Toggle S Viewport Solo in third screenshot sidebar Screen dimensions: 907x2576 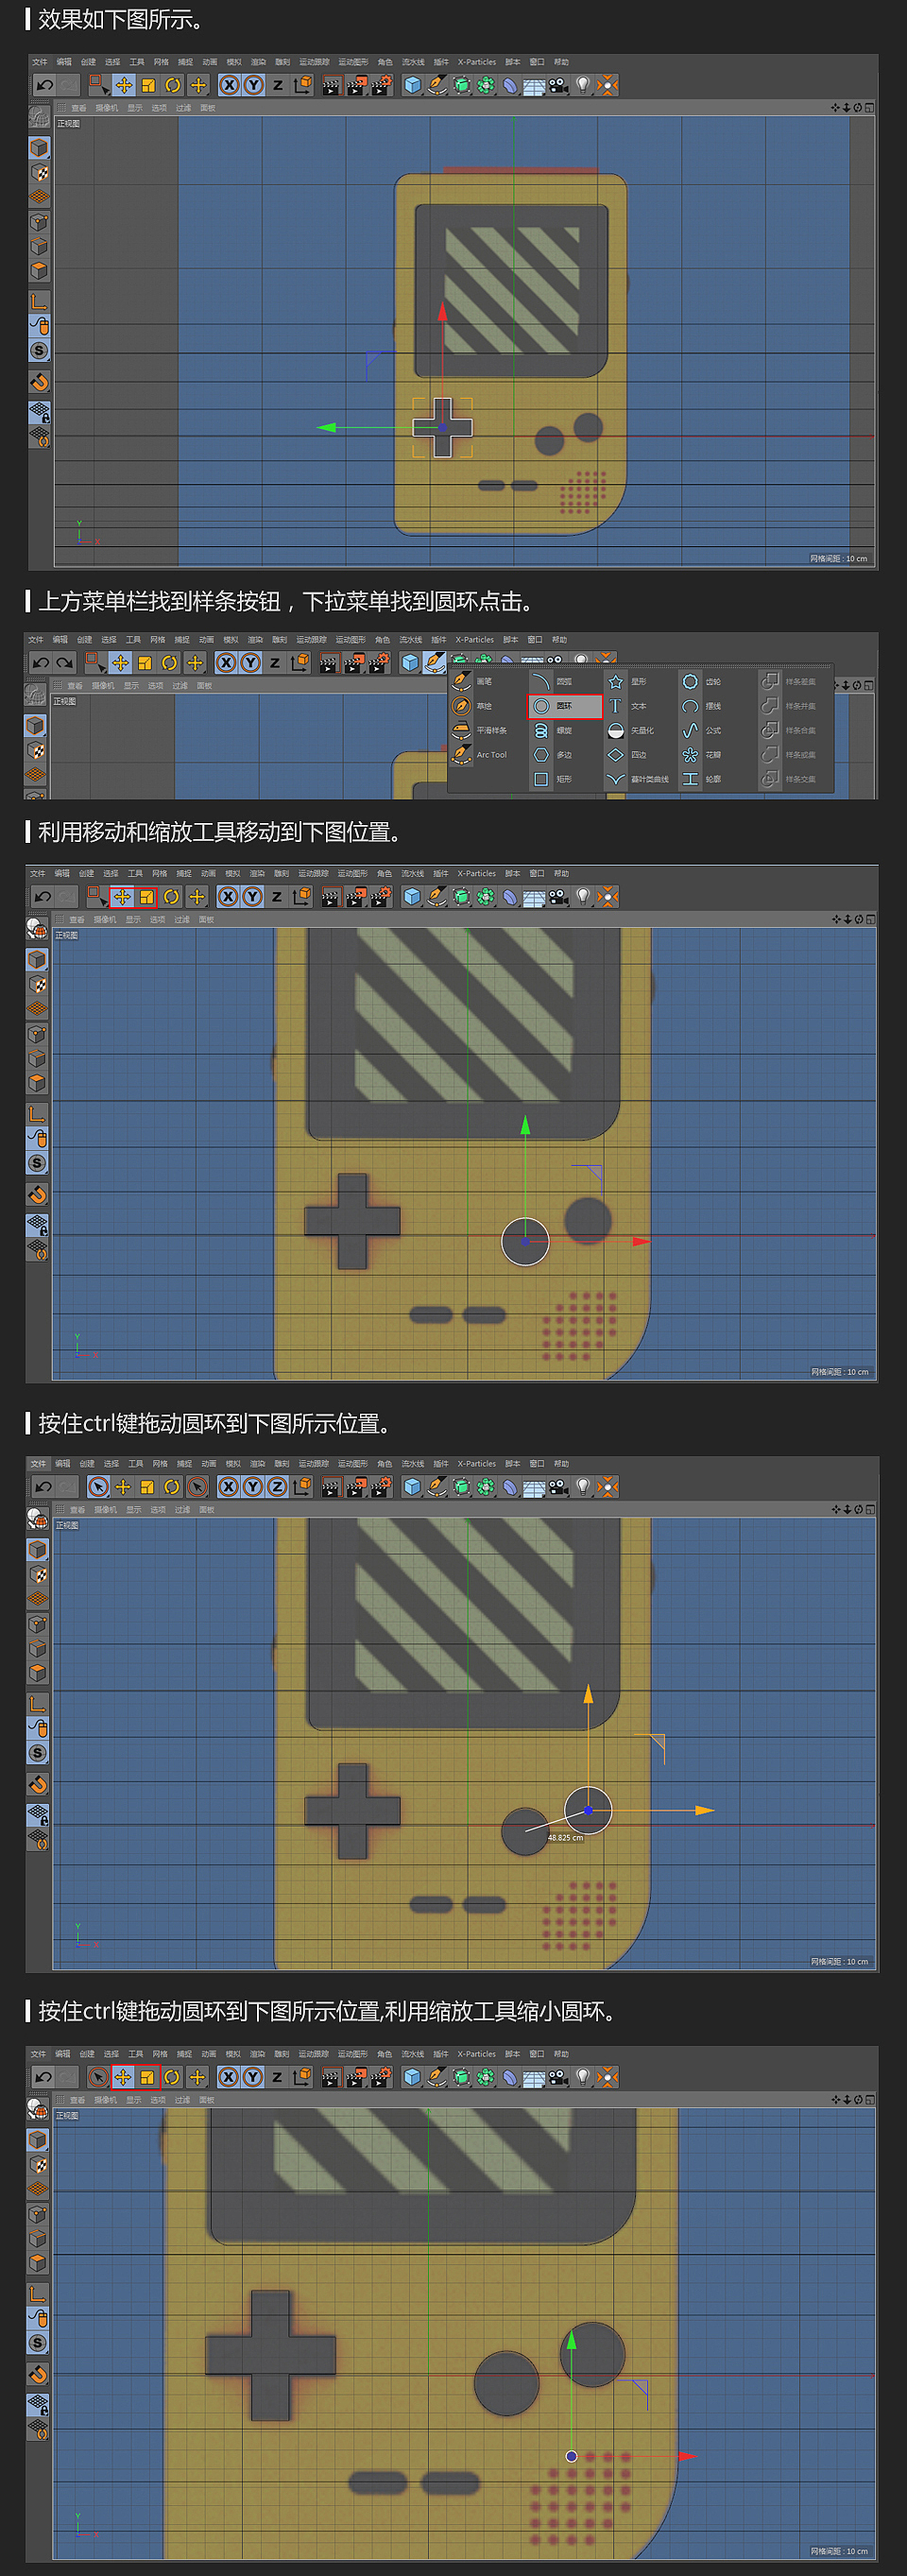pos(37,1163)
